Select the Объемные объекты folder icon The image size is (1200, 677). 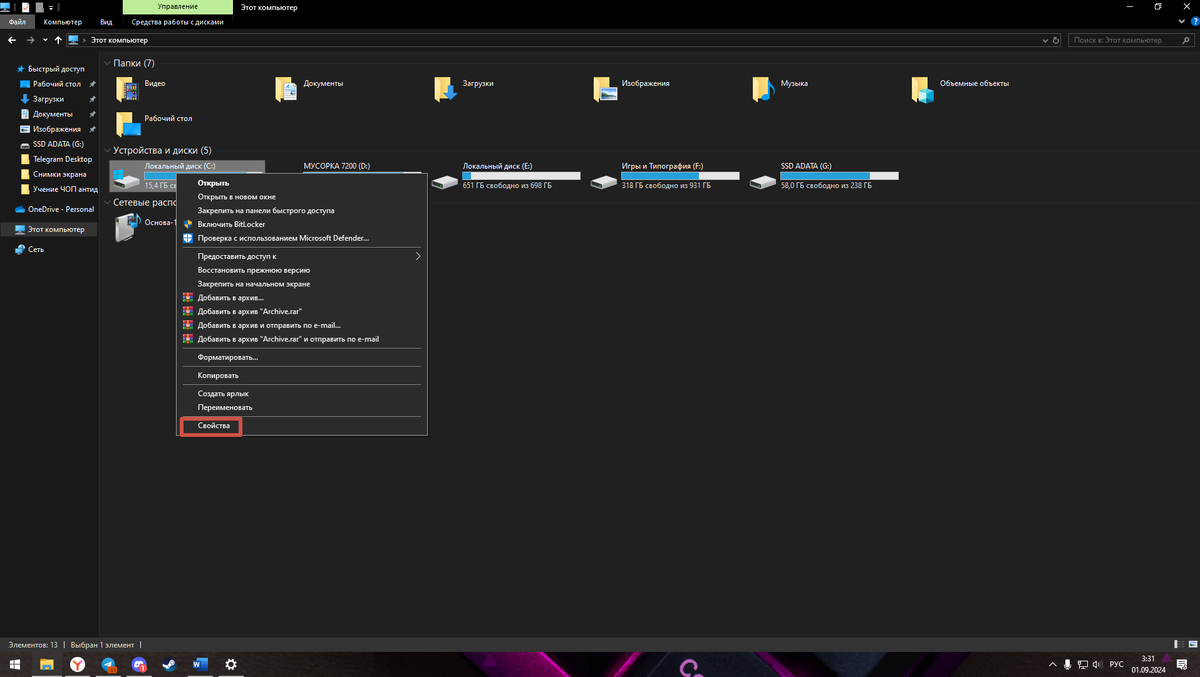tap(923, 90)
